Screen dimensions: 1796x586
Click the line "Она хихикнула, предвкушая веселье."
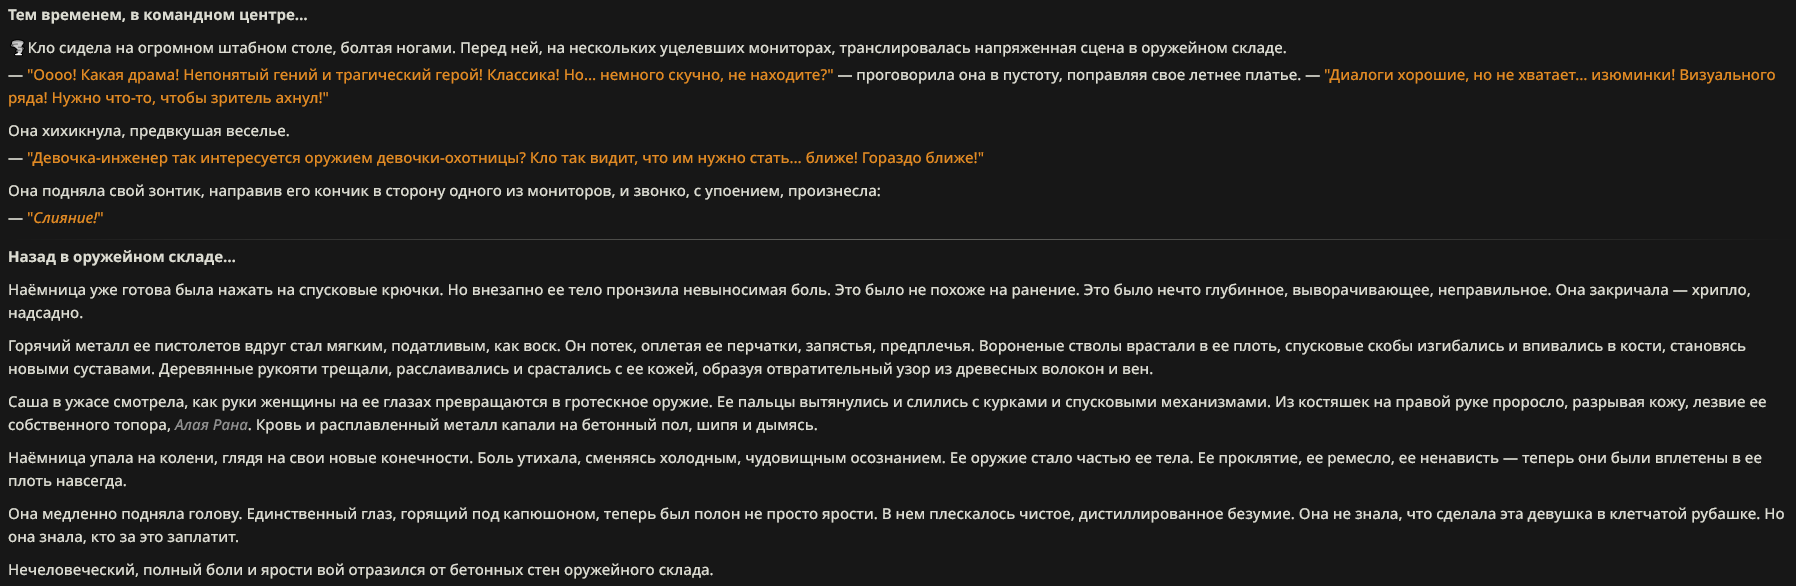(x=149, y=131)
